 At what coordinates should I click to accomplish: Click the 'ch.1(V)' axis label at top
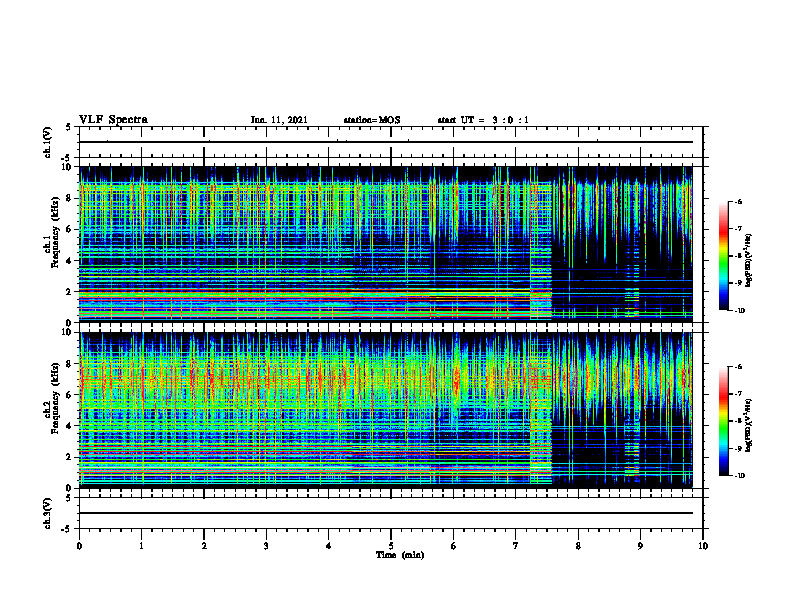click(x=48, y=142)
